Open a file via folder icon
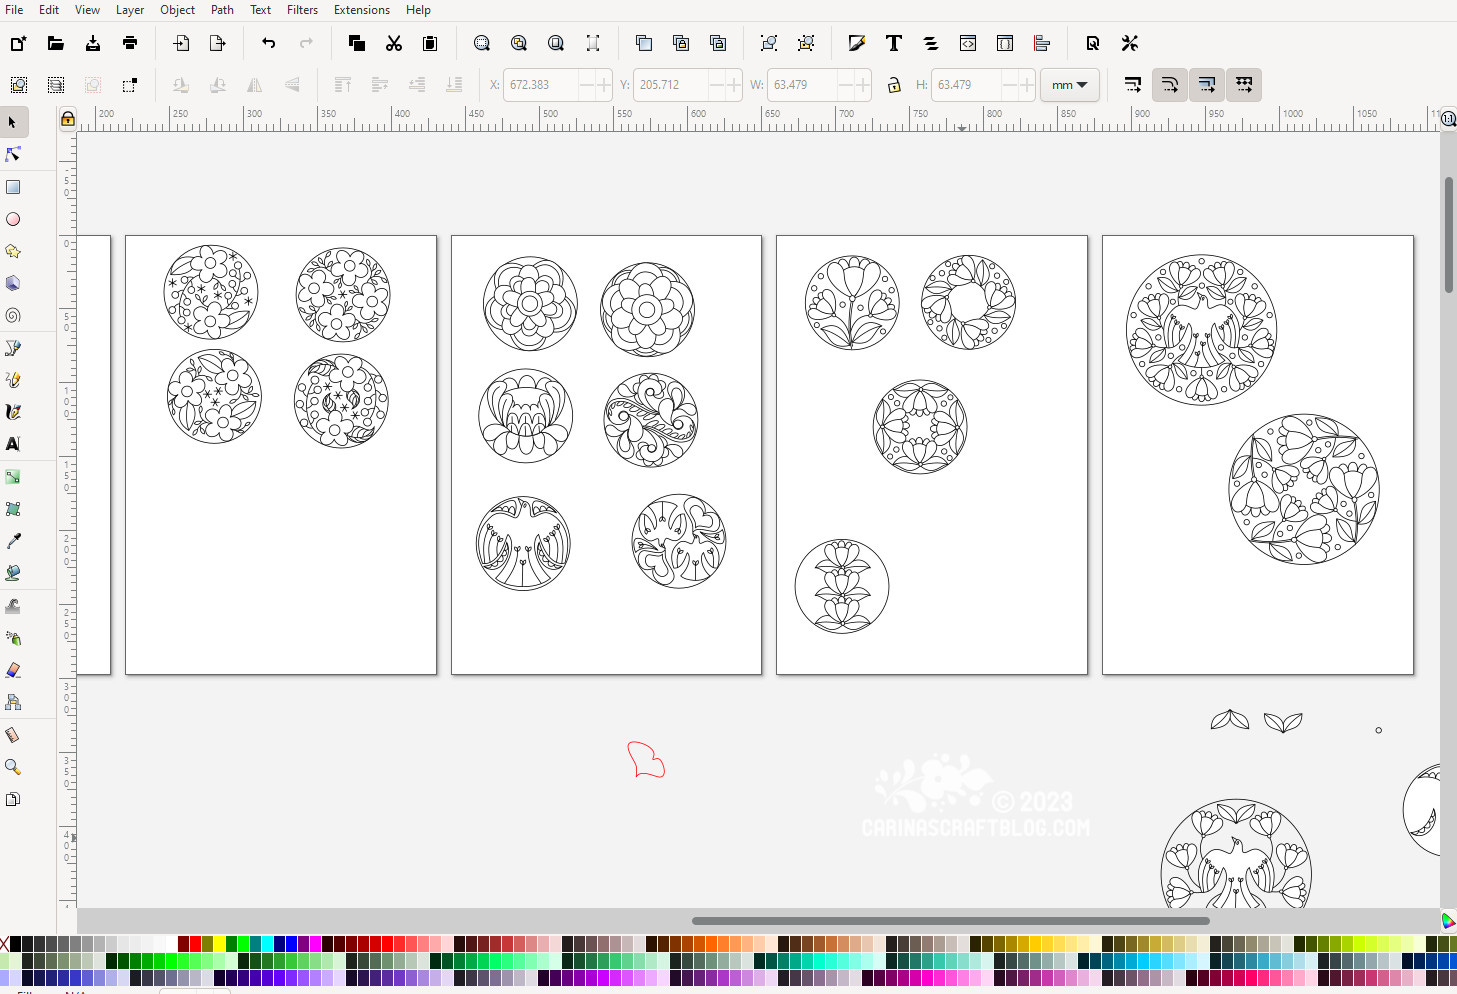 pyautogui.click(x=56, y=43)
